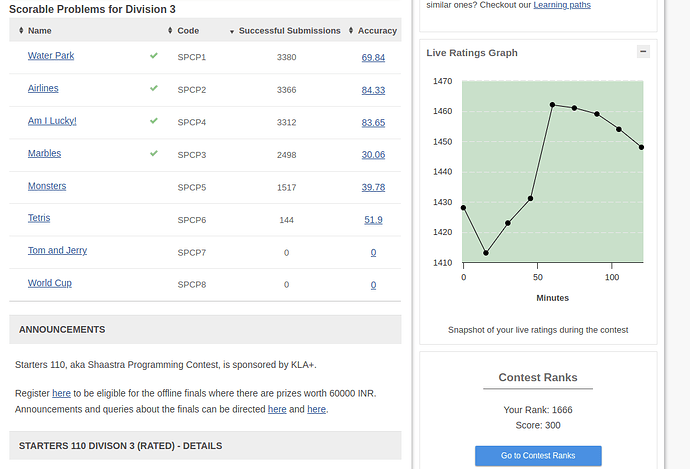The image size is (690, 469).
Task: Open the Marbles problem link
Action: 44,154
